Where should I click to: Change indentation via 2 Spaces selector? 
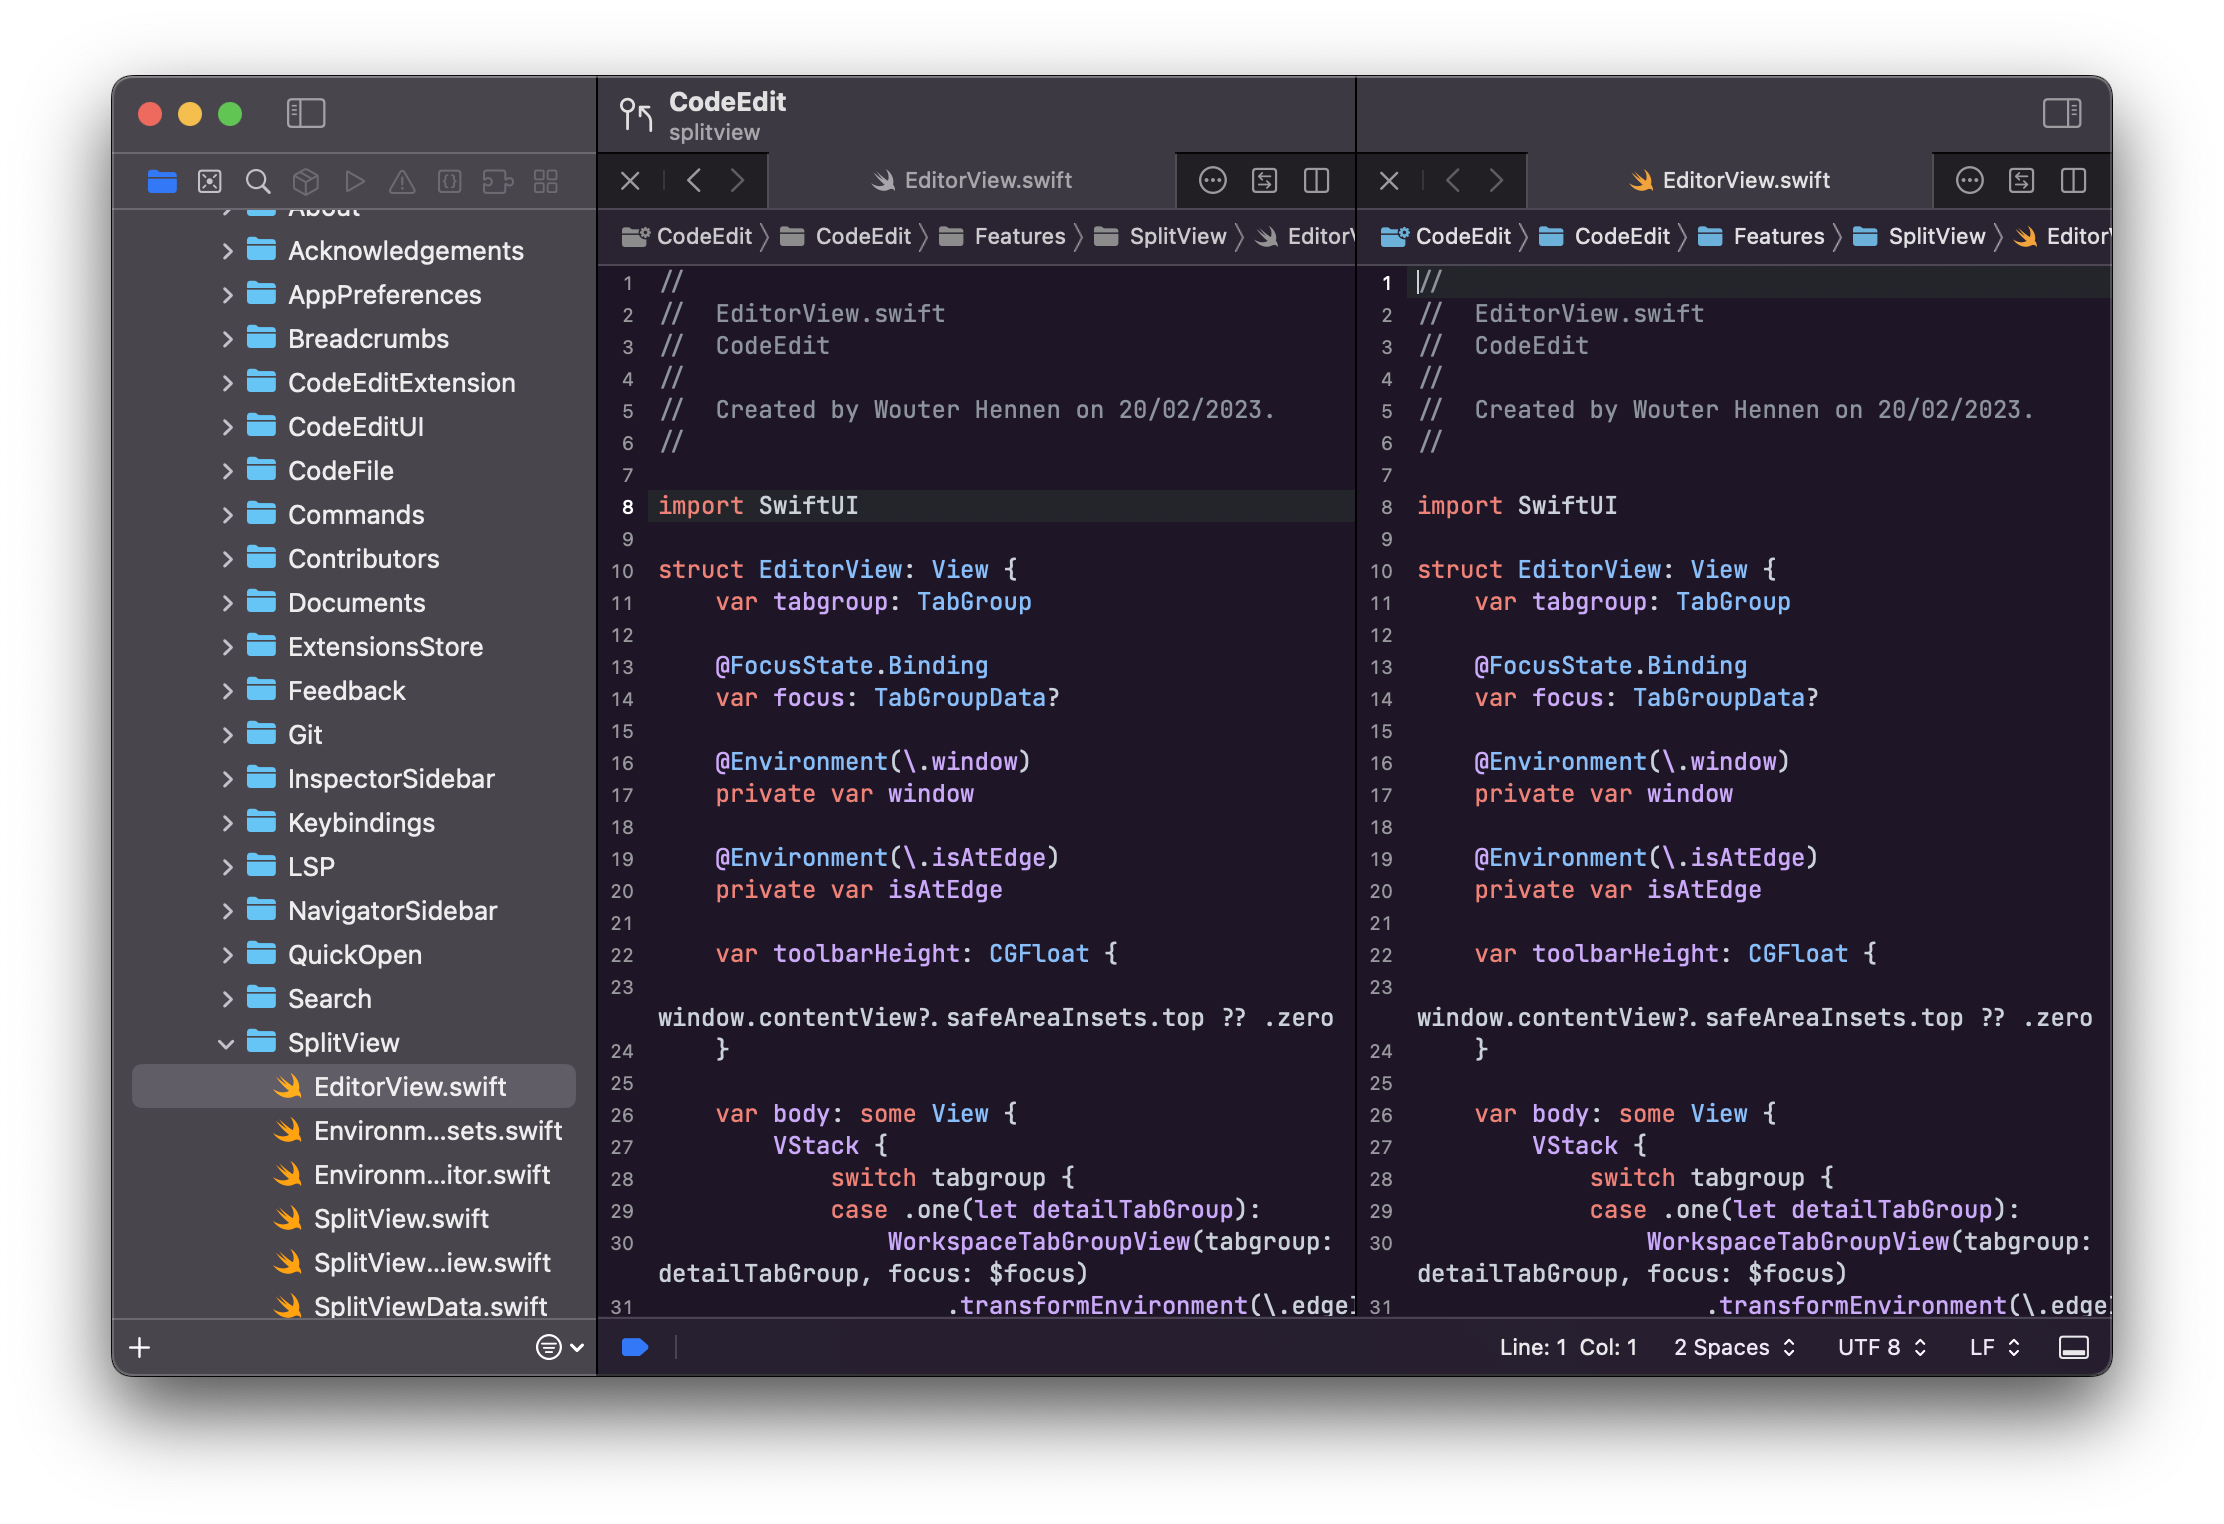(1735, 1348)
